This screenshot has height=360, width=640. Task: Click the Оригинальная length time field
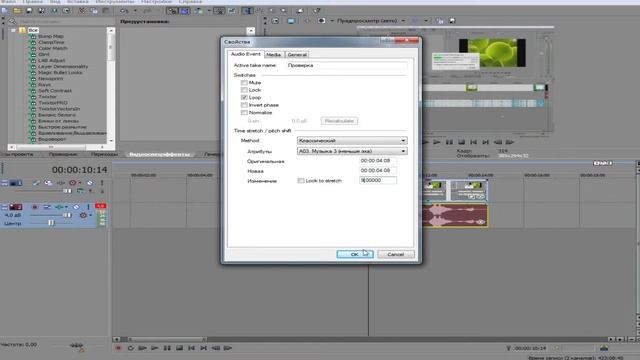pos(378,161)
